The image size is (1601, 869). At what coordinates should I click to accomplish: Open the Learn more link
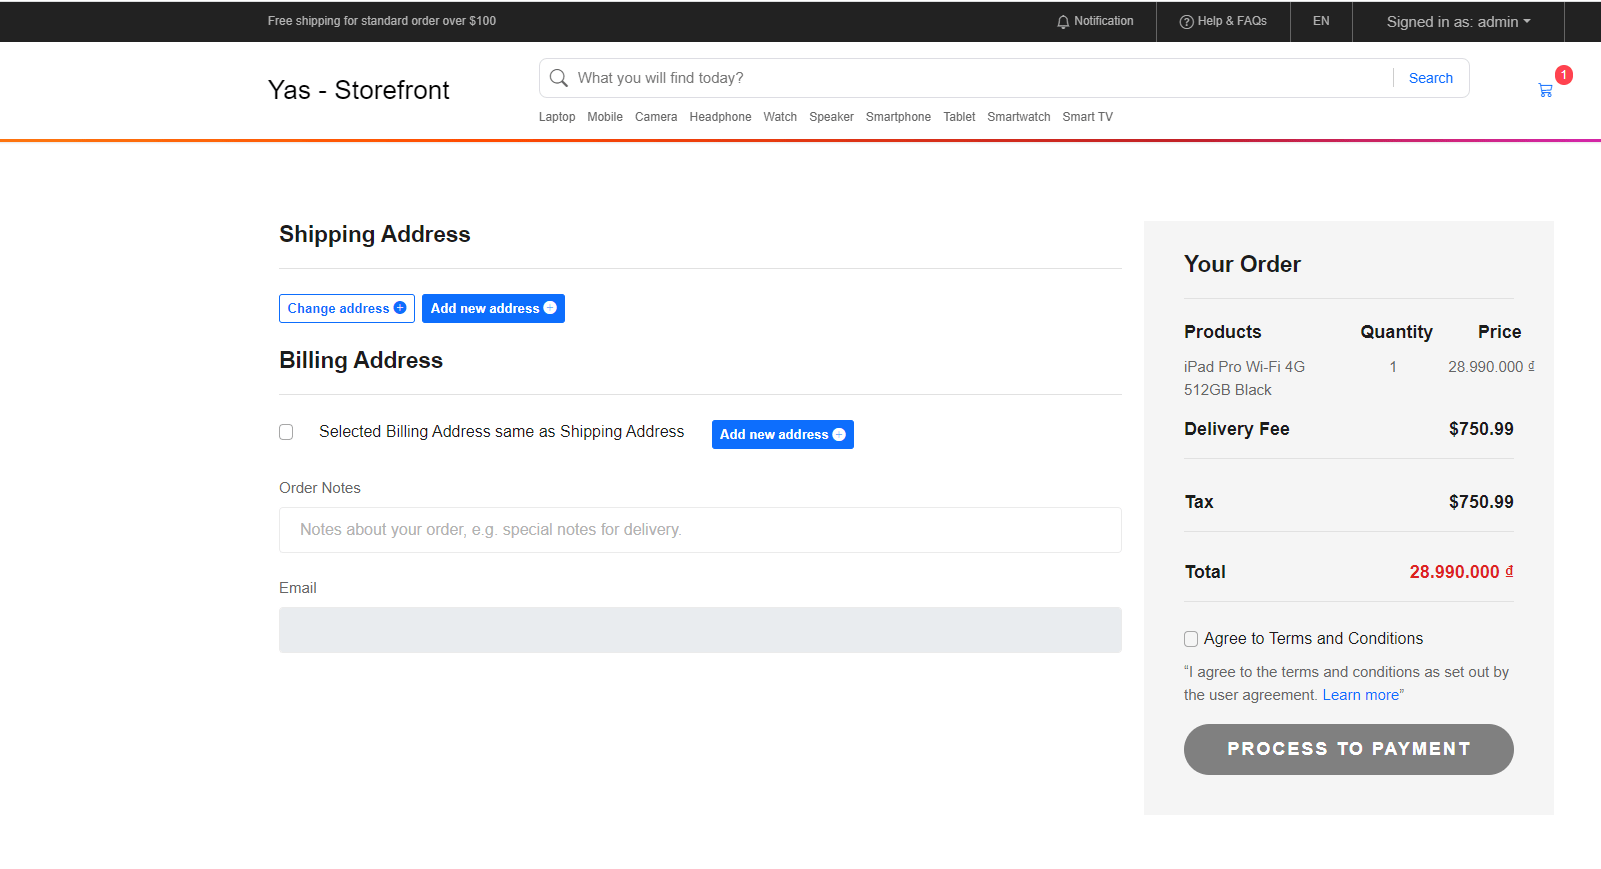(x=1361, y=695)
